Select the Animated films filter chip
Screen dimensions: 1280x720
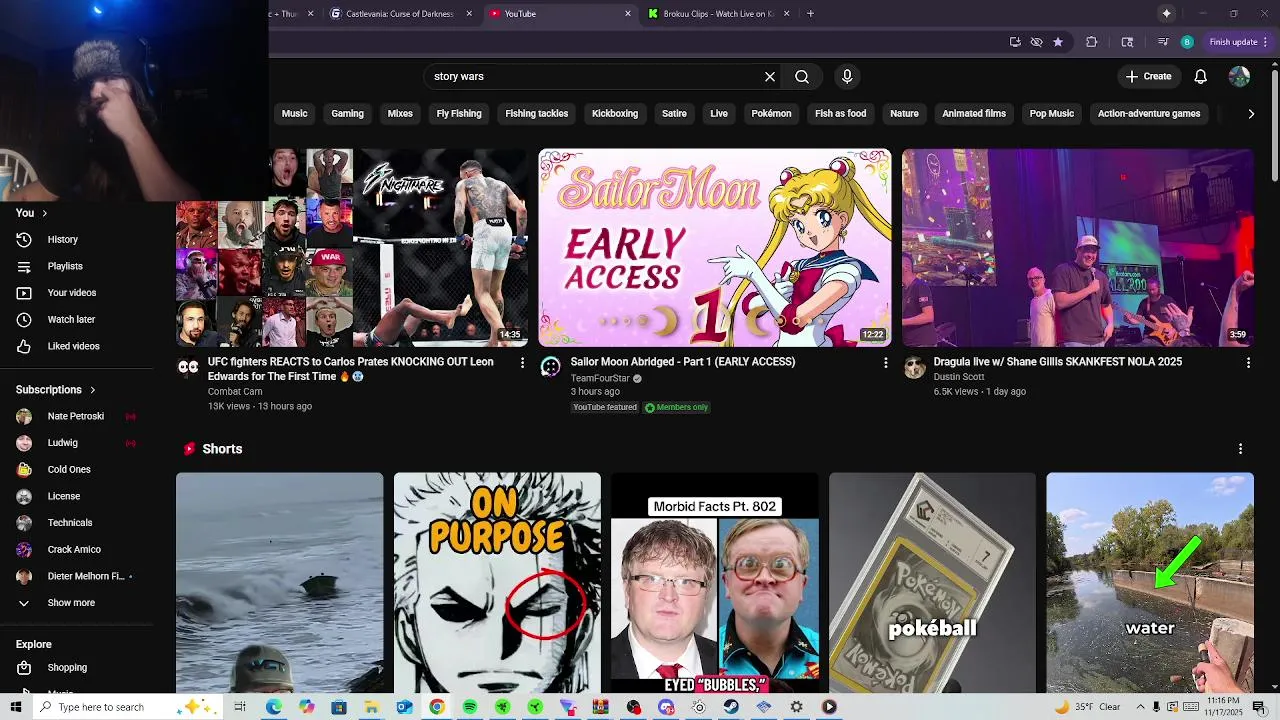tap(974, 113)
